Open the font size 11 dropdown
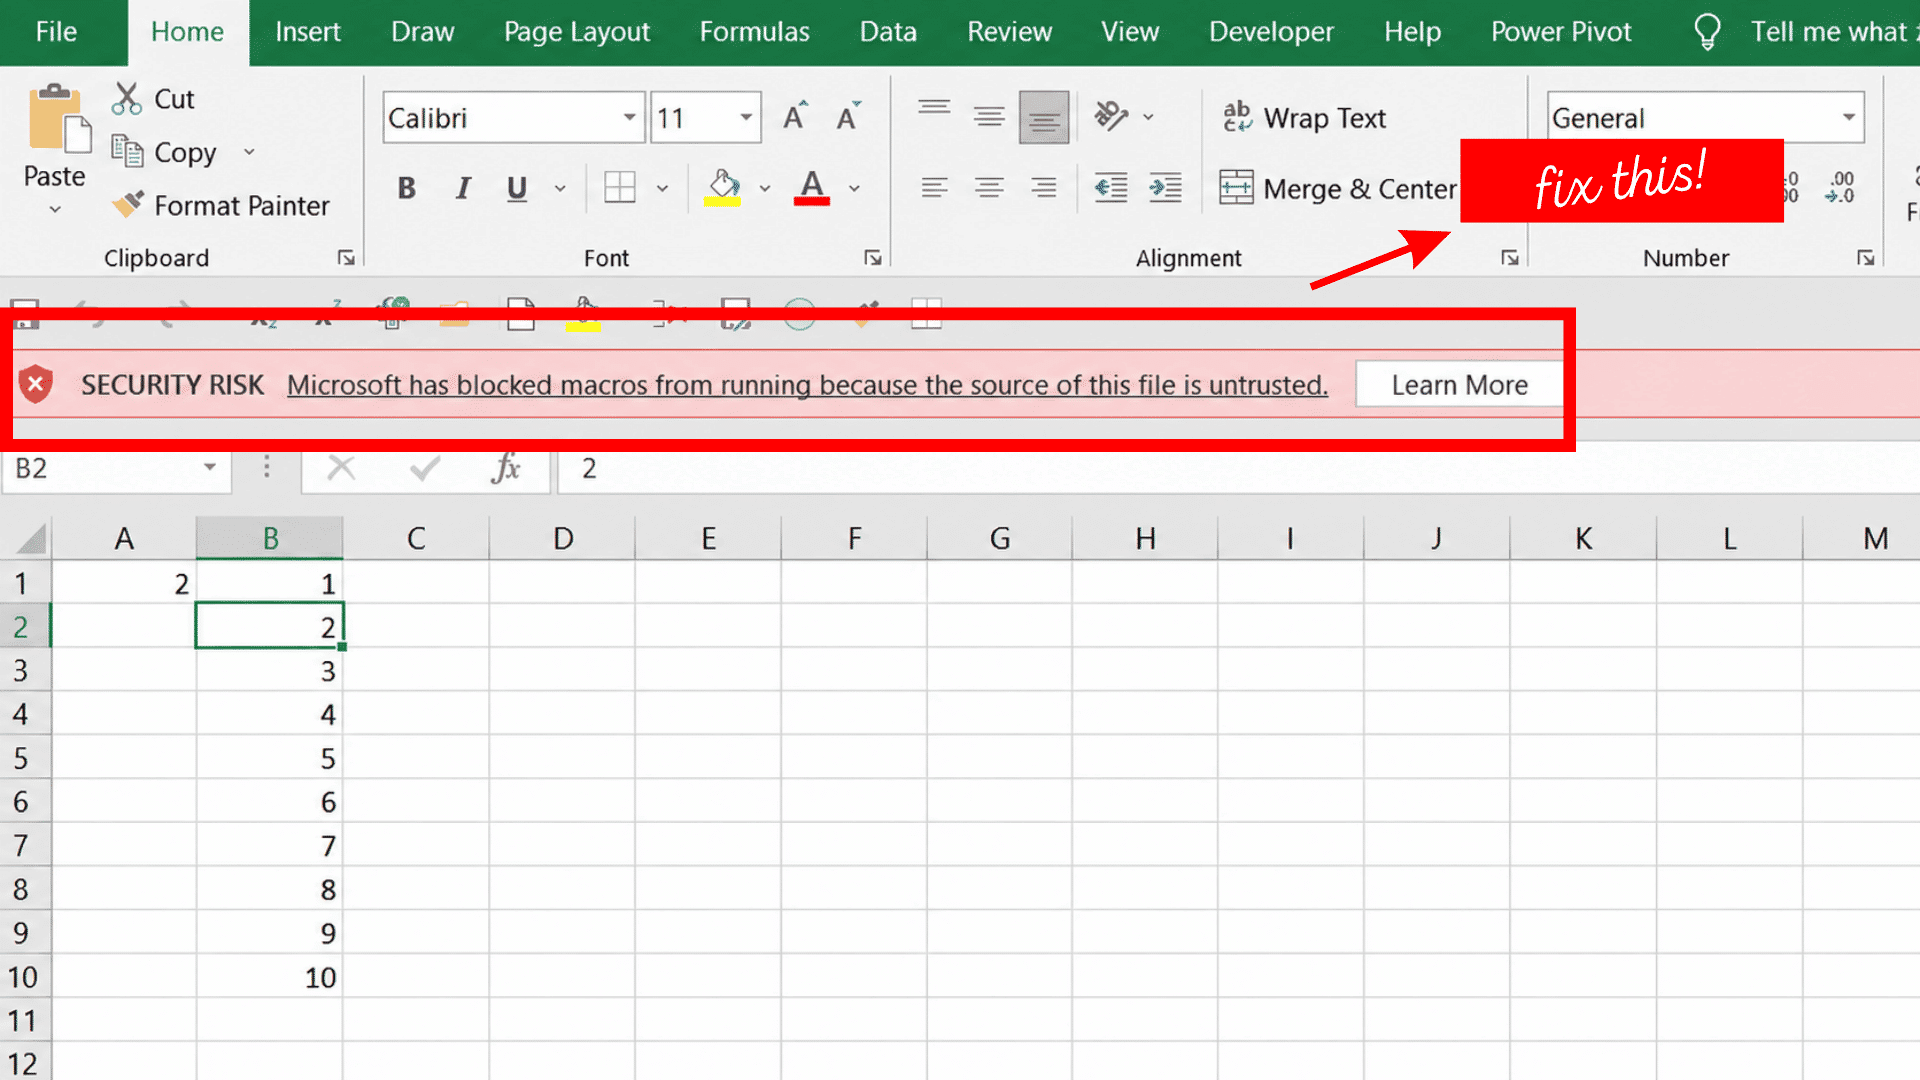Viewport: 1920px width, 1080px height. pos(746,117)
